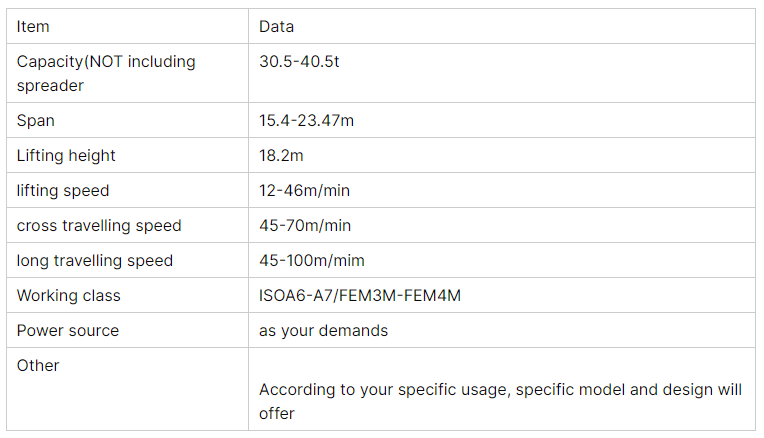Select the "Lifting height" label
764x438 pixels.
pyautogui.click(x=66, y=156)
